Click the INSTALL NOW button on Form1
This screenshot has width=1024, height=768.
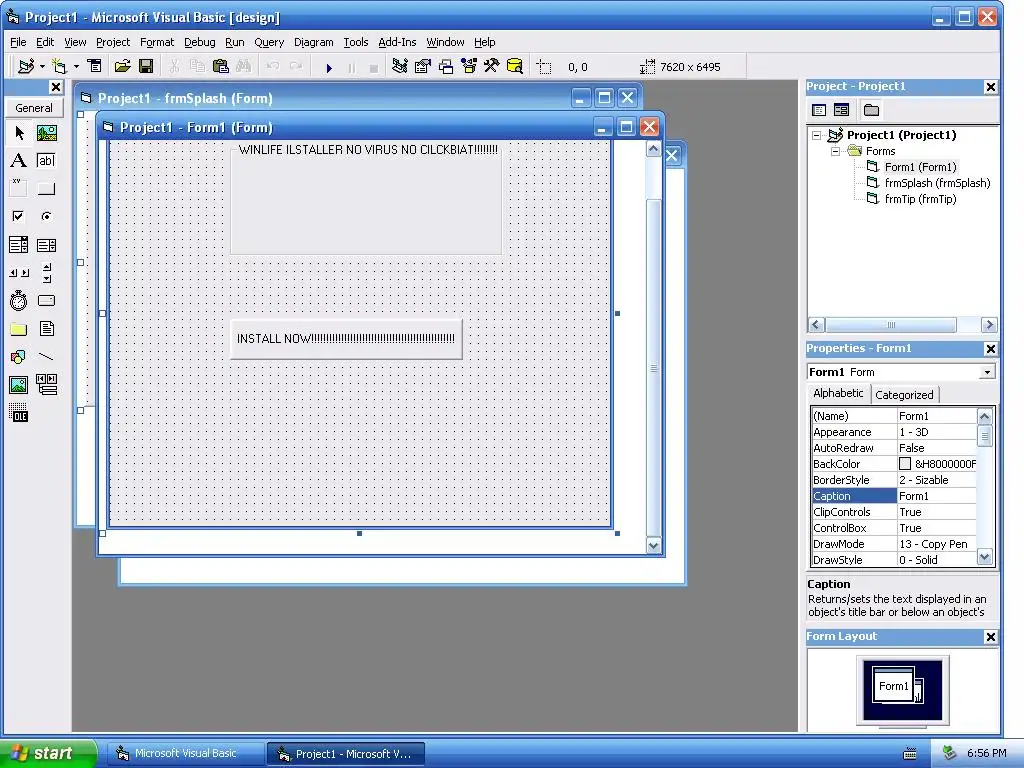pos(346,339)
